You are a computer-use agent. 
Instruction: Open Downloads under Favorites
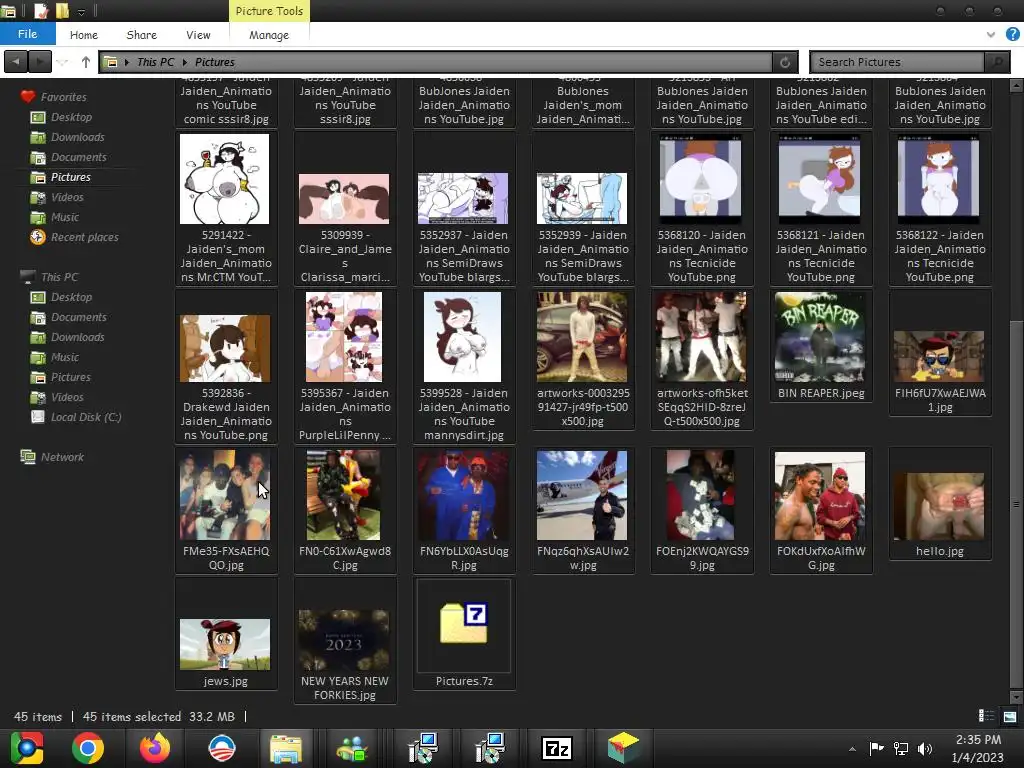click(77, 137)
